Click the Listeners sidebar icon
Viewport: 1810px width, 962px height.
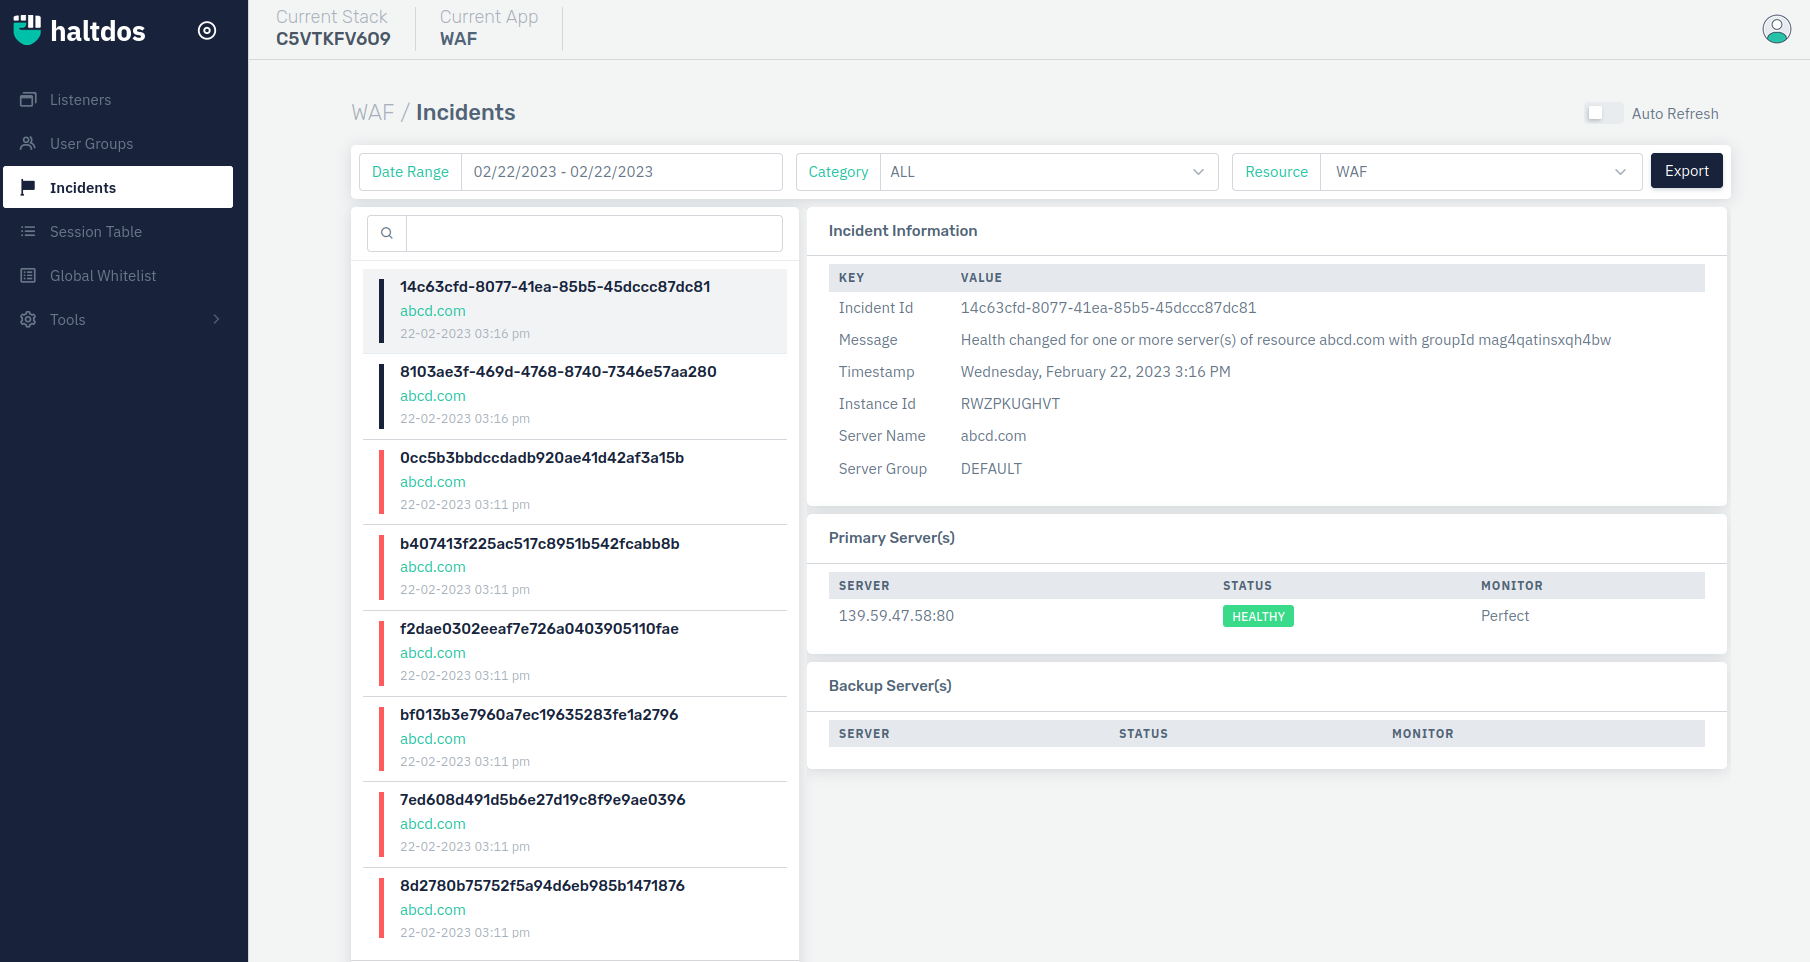(x=28, y=99)
